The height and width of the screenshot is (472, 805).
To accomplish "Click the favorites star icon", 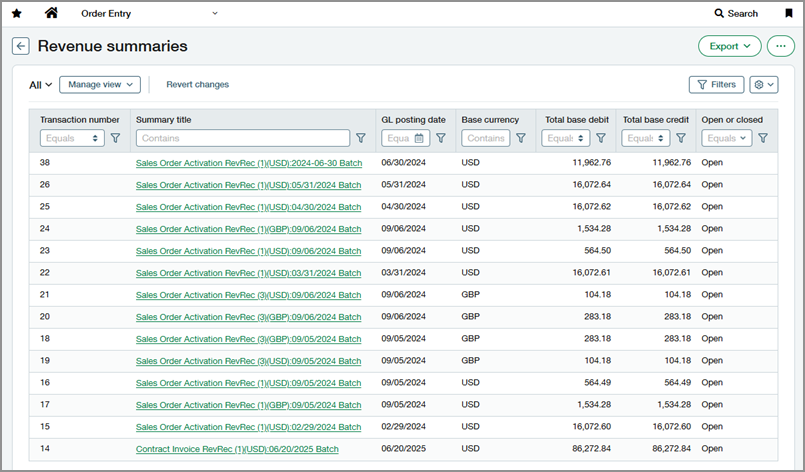I will tap(16, 13).
